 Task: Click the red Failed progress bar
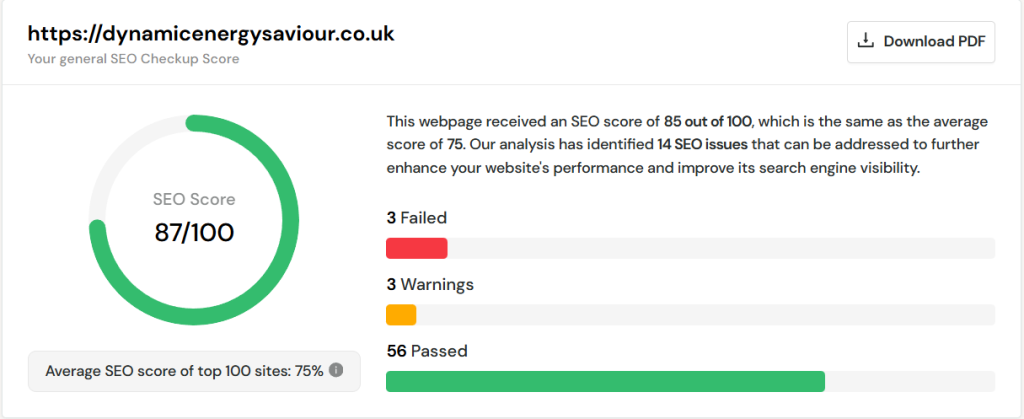coord(417,248)
